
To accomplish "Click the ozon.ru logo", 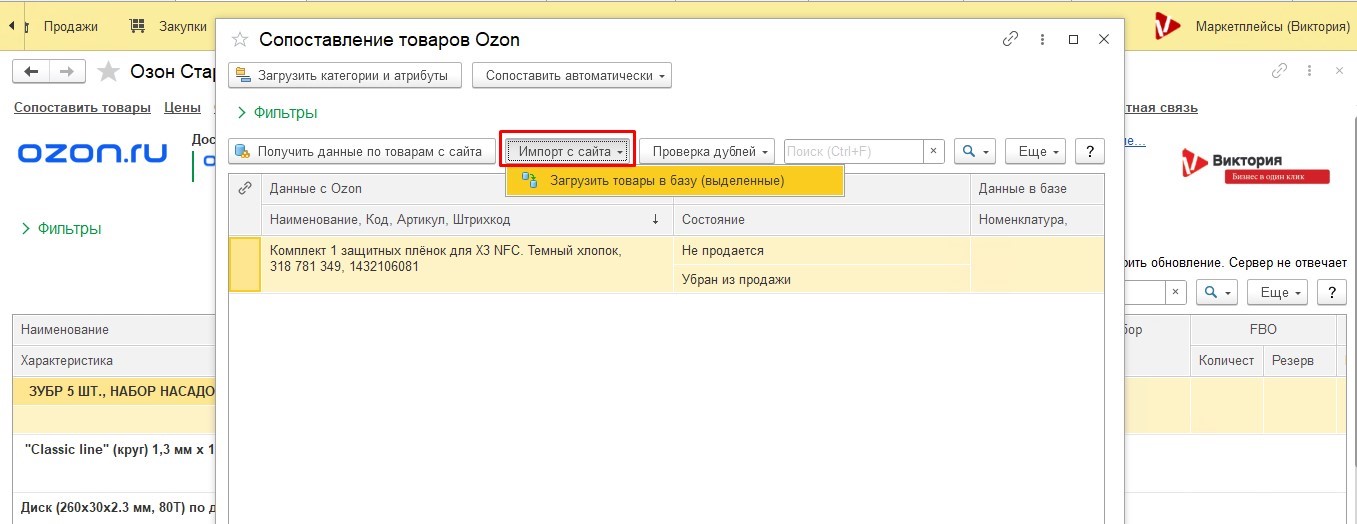I will 93,154.
